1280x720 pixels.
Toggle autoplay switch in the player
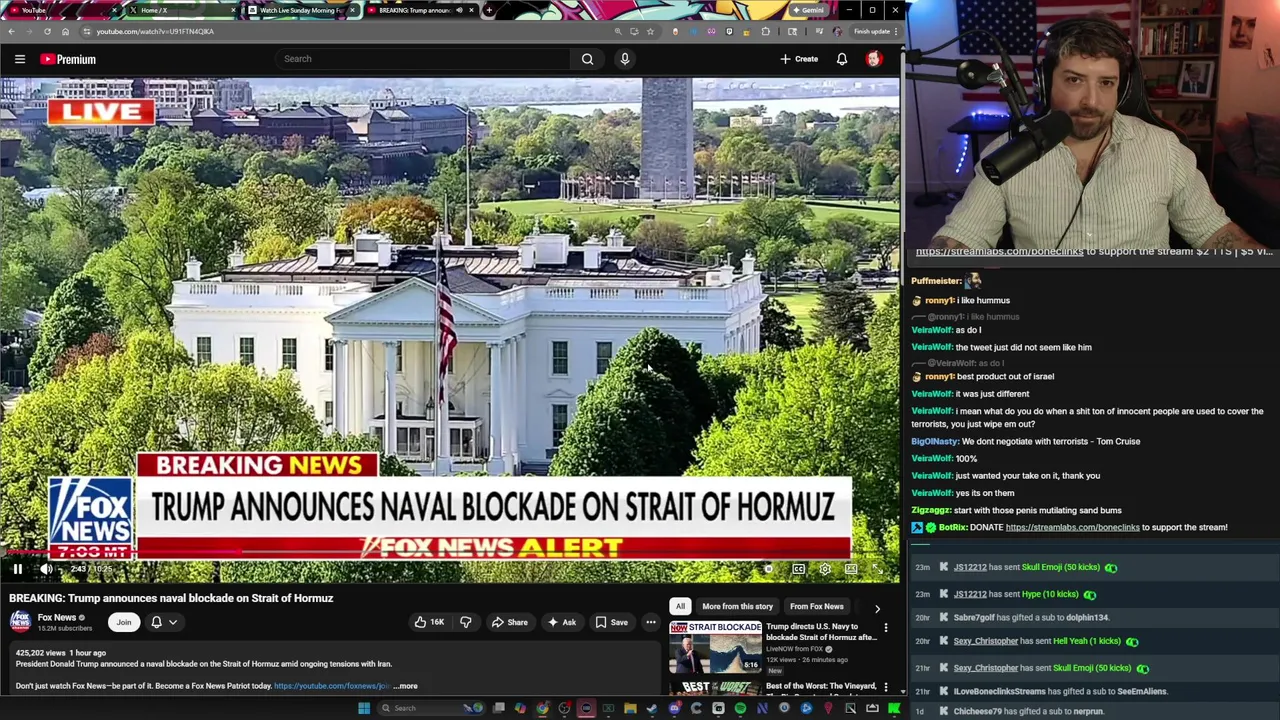(x=768, y=569)
